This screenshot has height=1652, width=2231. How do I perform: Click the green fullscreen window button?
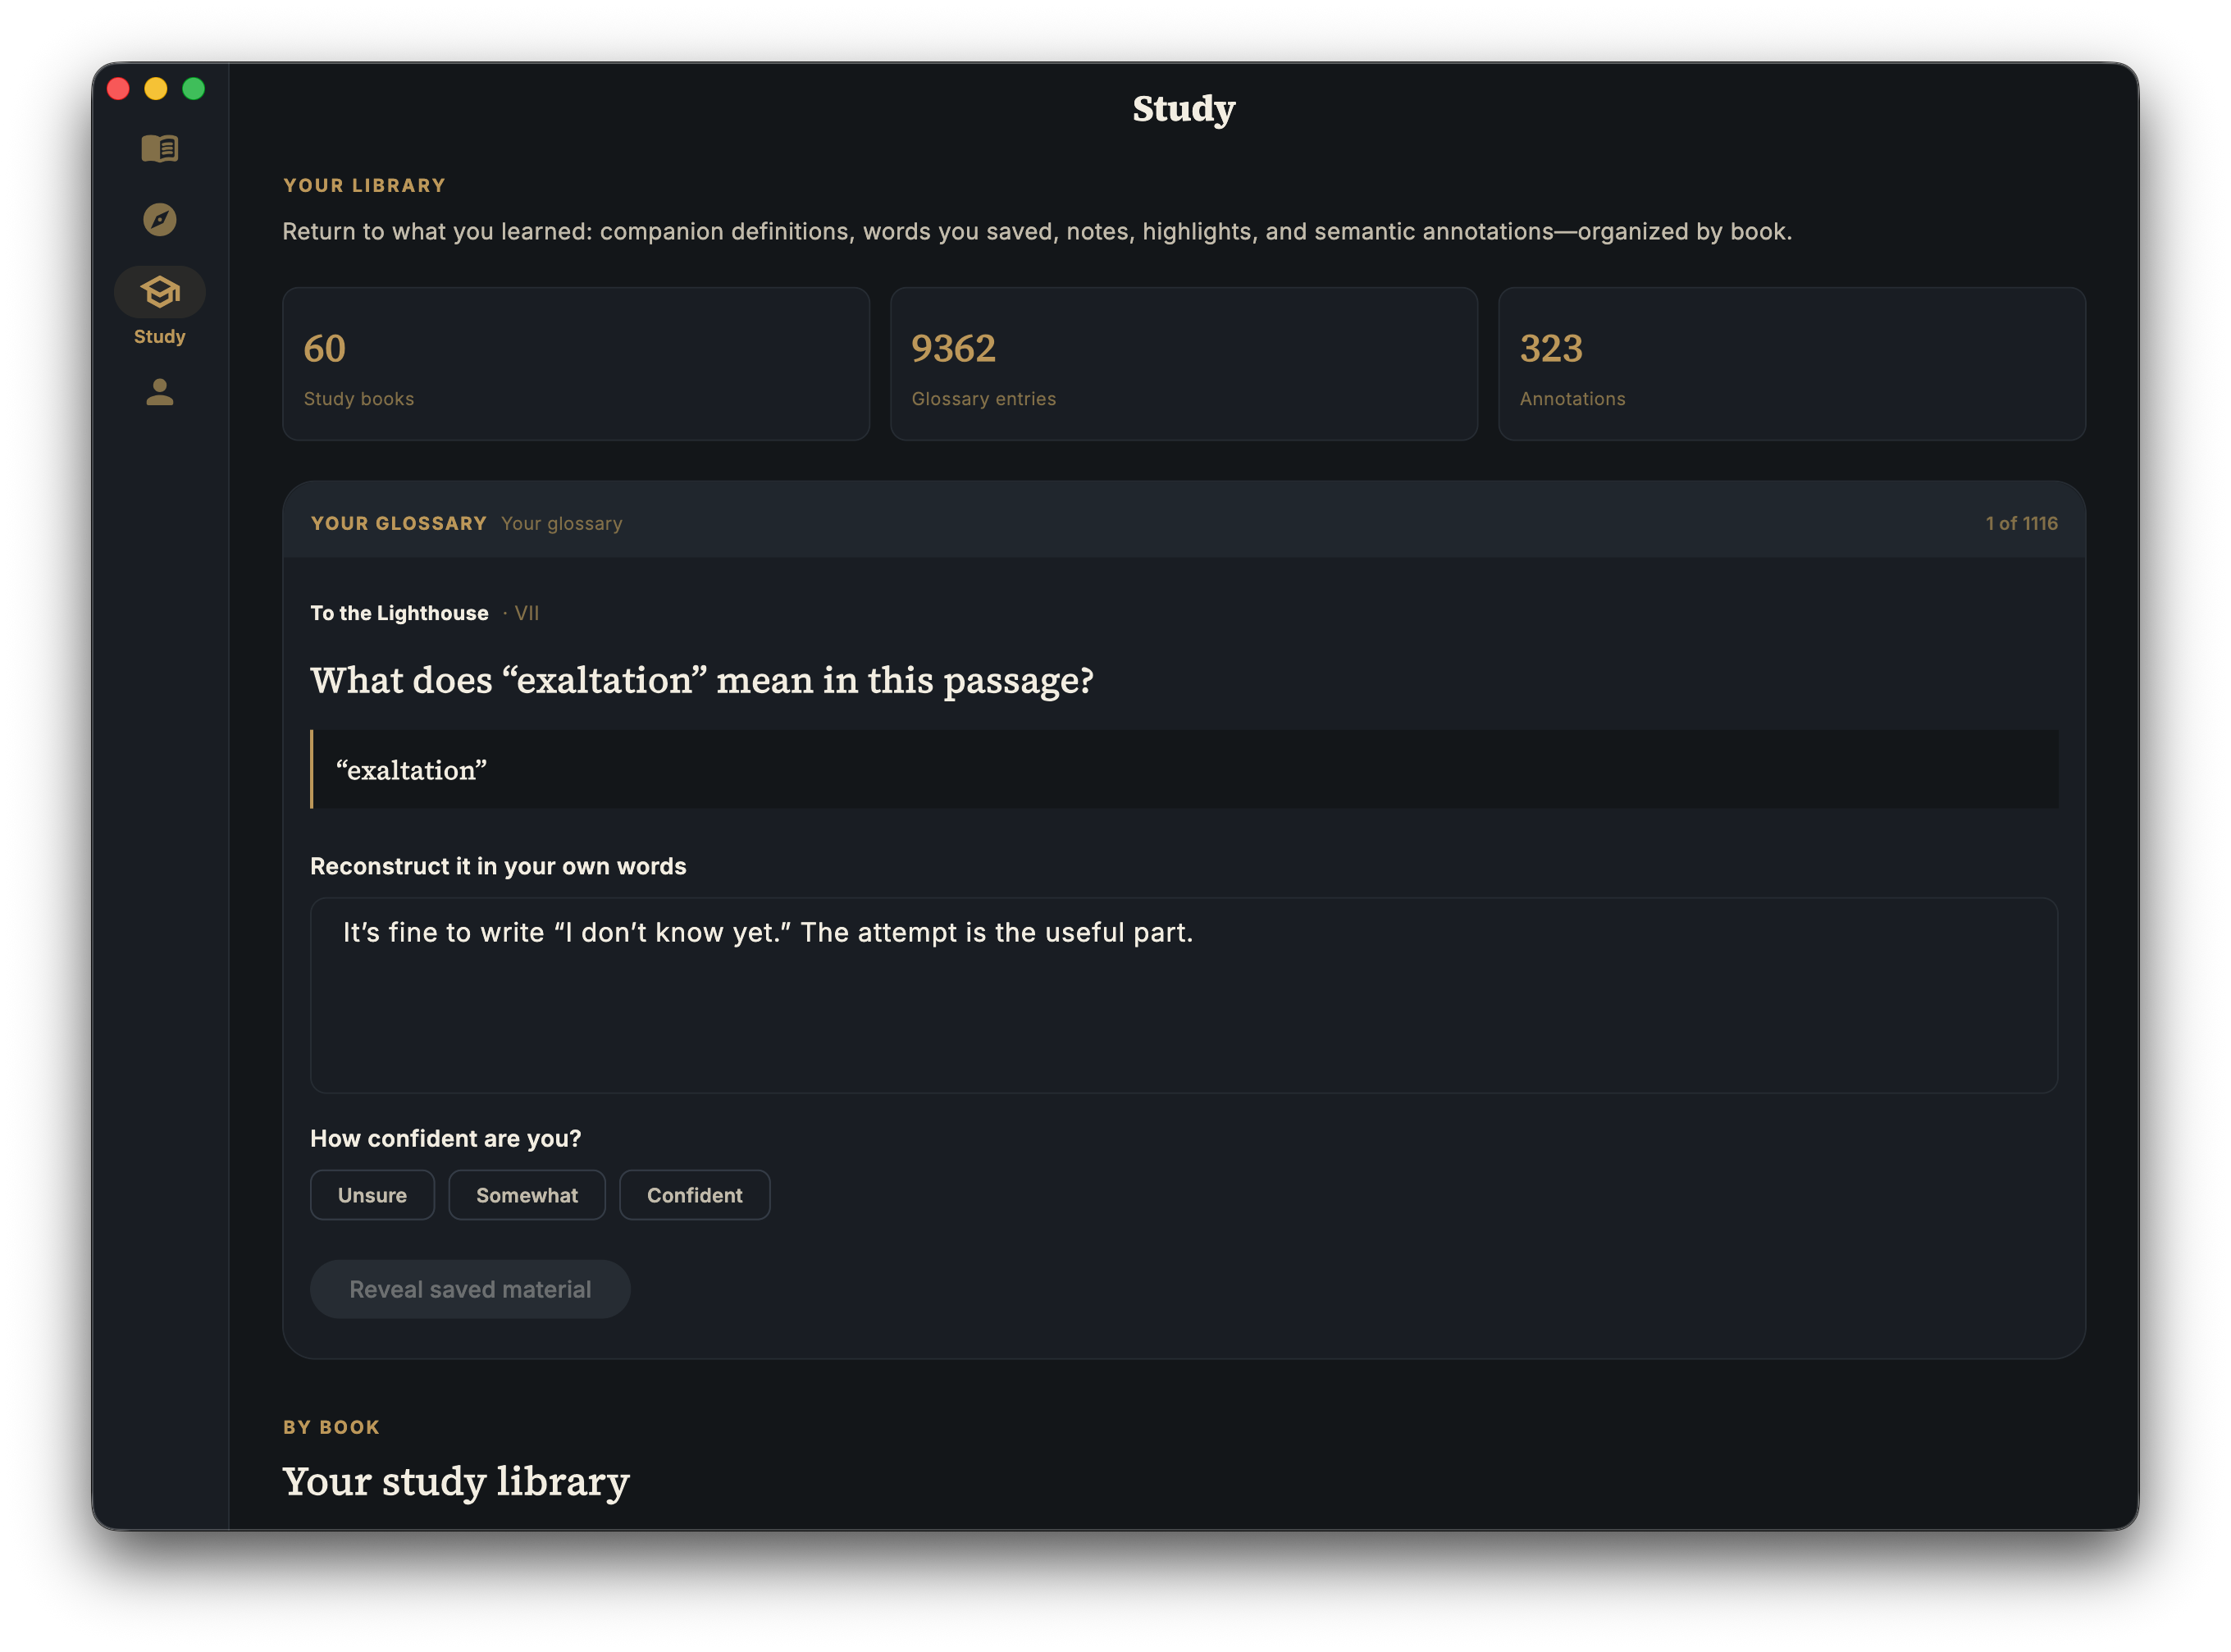(194, 89)
